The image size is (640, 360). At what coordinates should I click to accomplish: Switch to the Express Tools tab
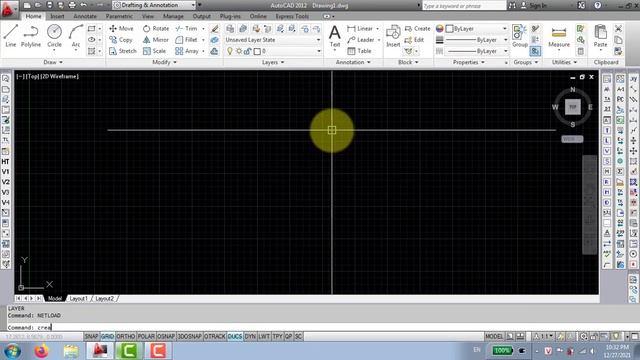(x=292, y=16)
